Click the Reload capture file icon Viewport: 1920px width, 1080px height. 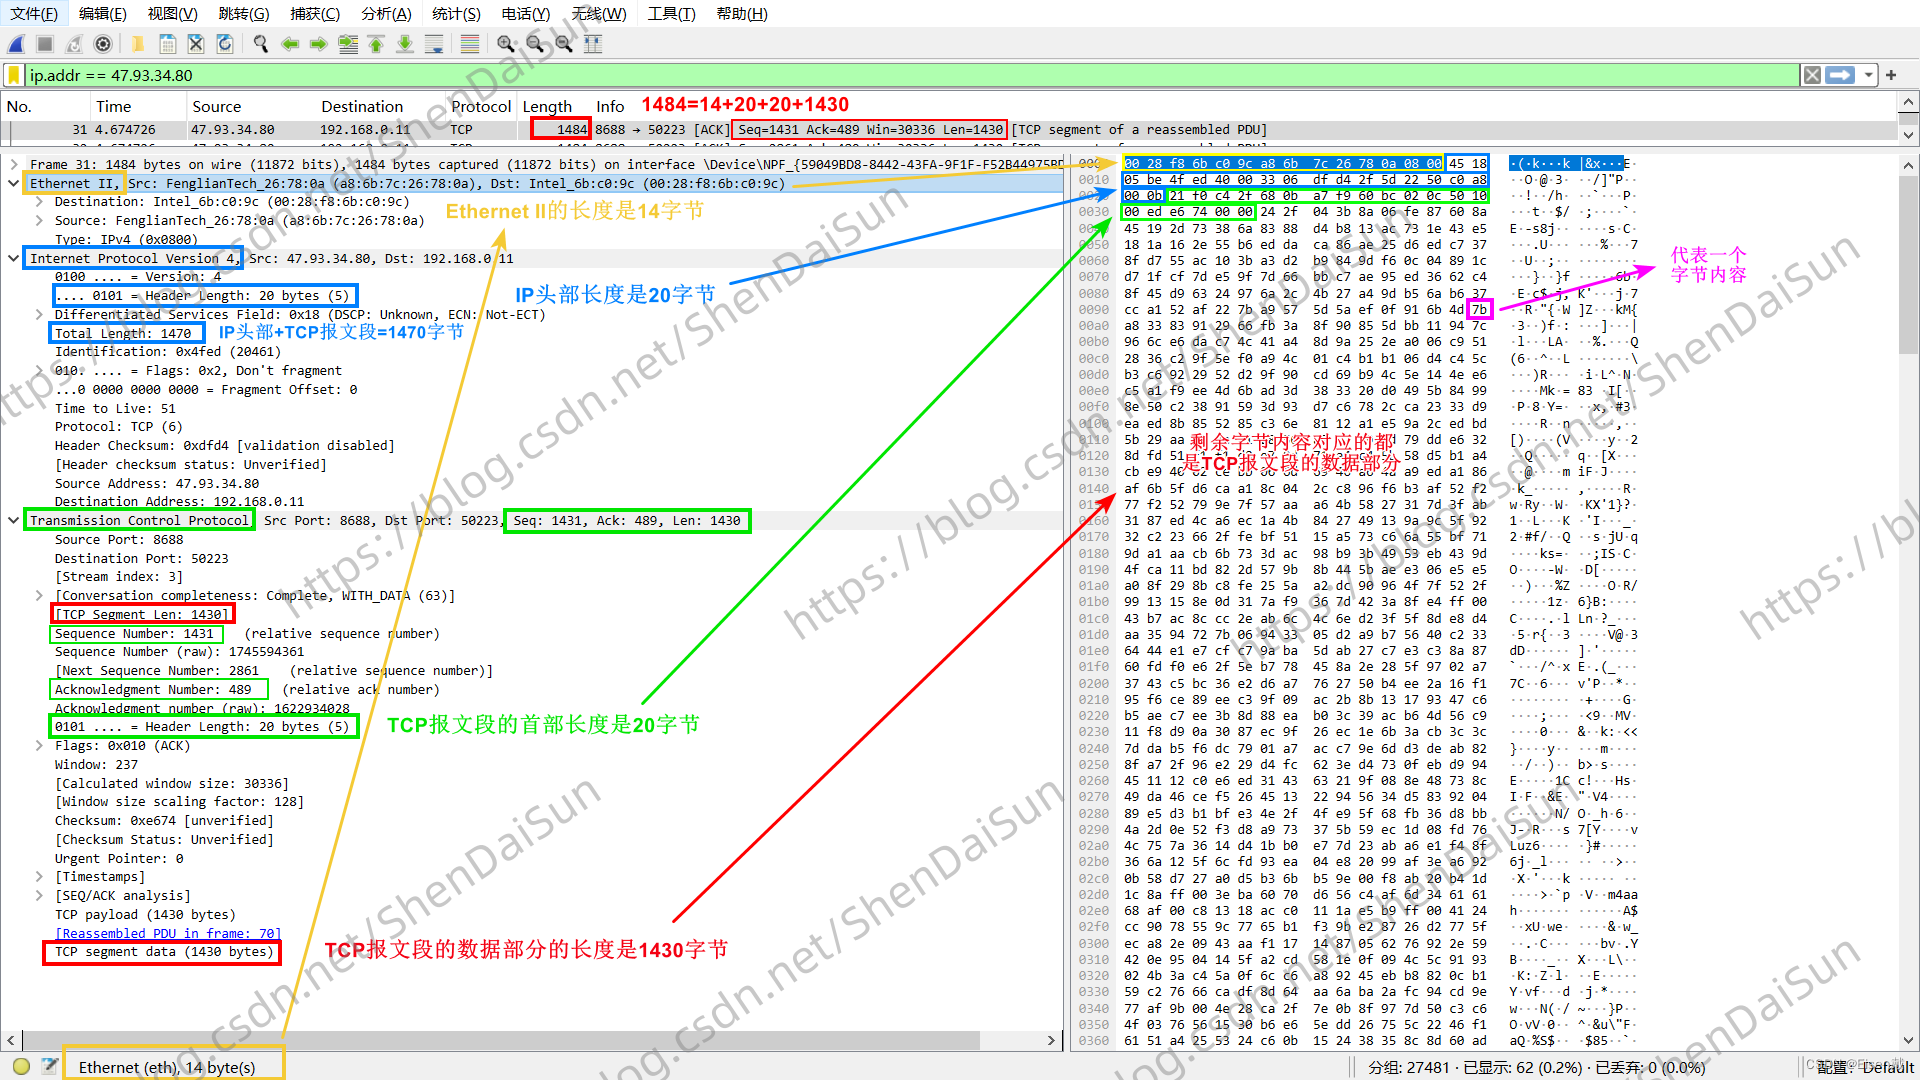[225, 44]
